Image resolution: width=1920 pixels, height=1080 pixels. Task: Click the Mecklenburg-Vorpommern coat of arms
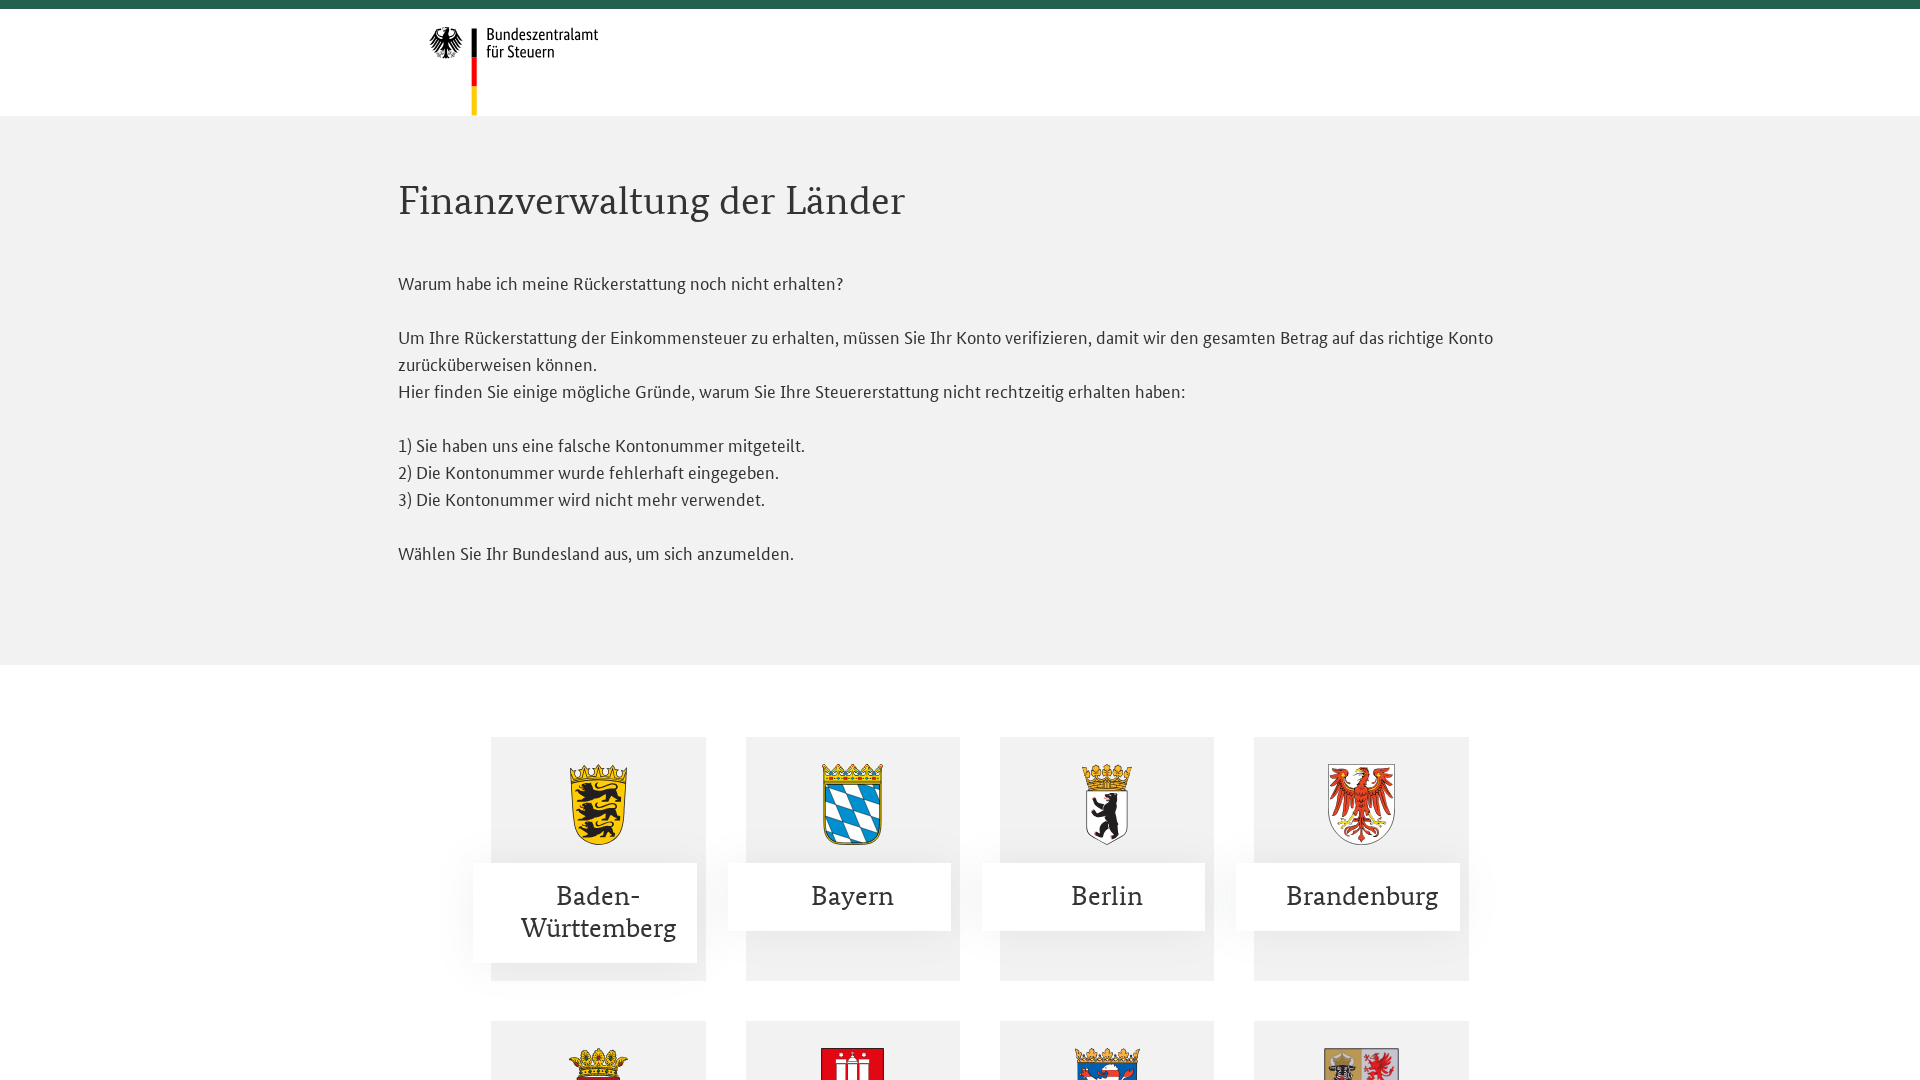(x=1361, y=1064)
